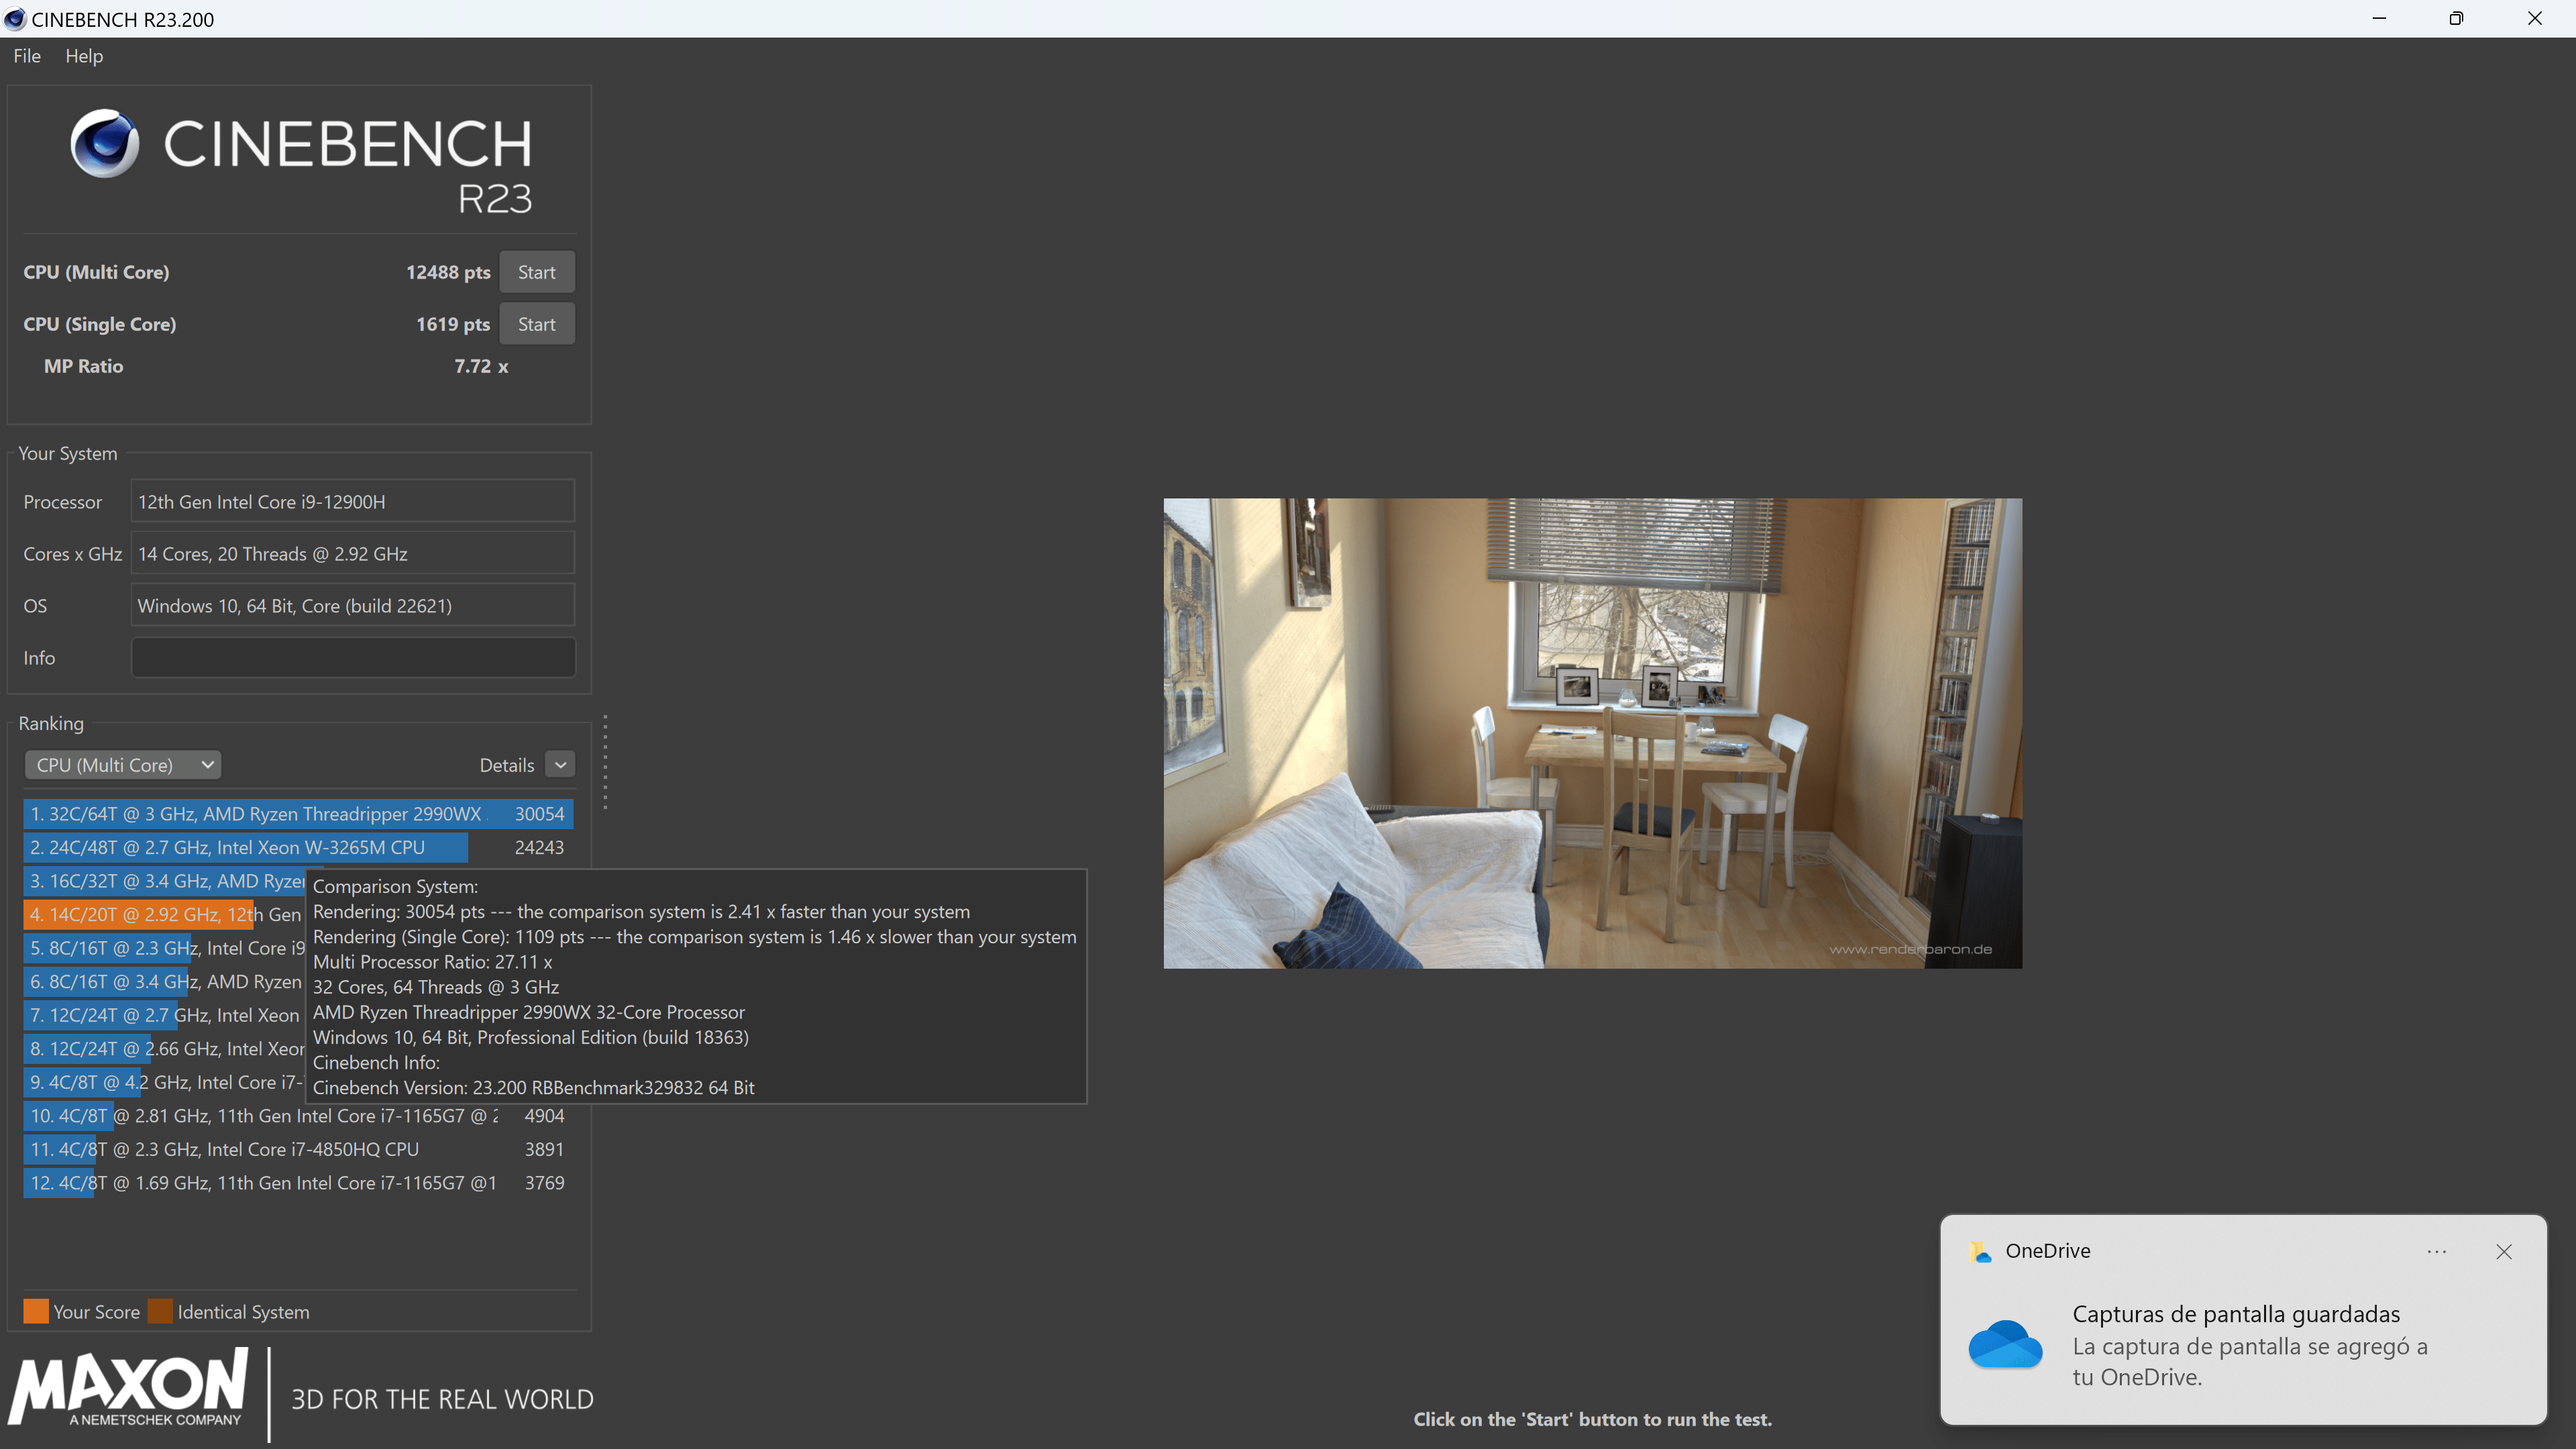Expand the Details dropdown arrow
Viewport: 2576px width, 1449px height.
click(x=560, y=765)
